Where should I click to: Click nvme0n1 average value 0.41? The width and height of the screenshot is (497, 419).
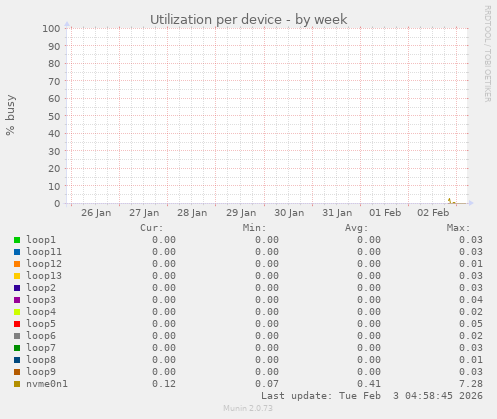tap(369, 384)
